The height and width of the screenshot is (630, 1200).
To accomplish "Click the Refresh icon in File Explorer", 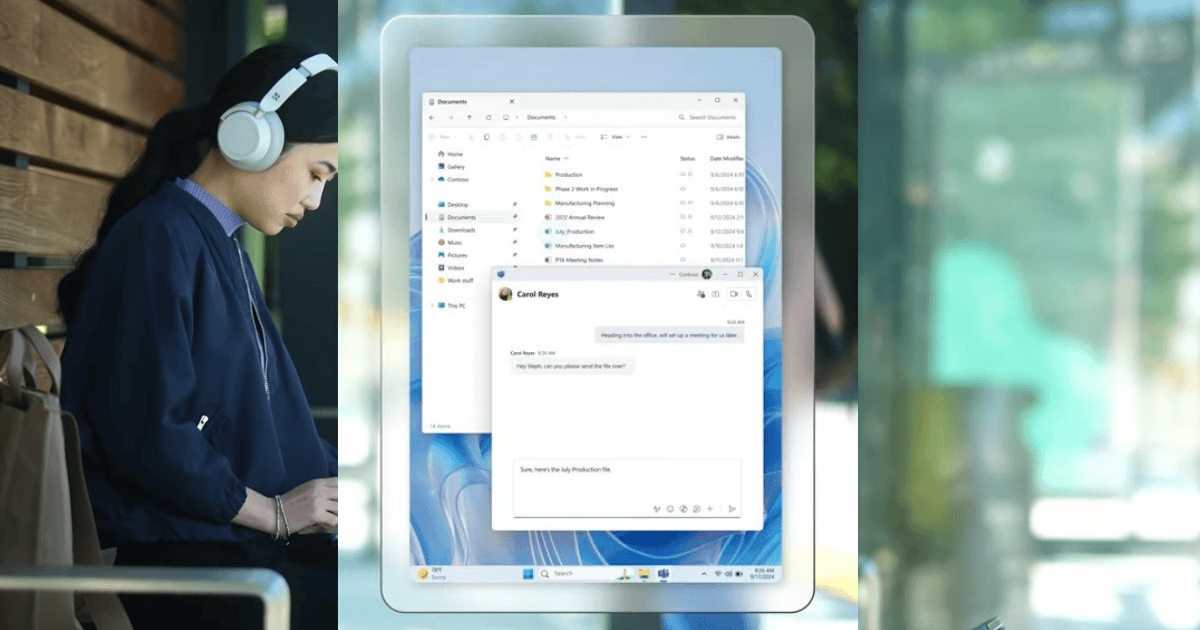I will point(488,117).
